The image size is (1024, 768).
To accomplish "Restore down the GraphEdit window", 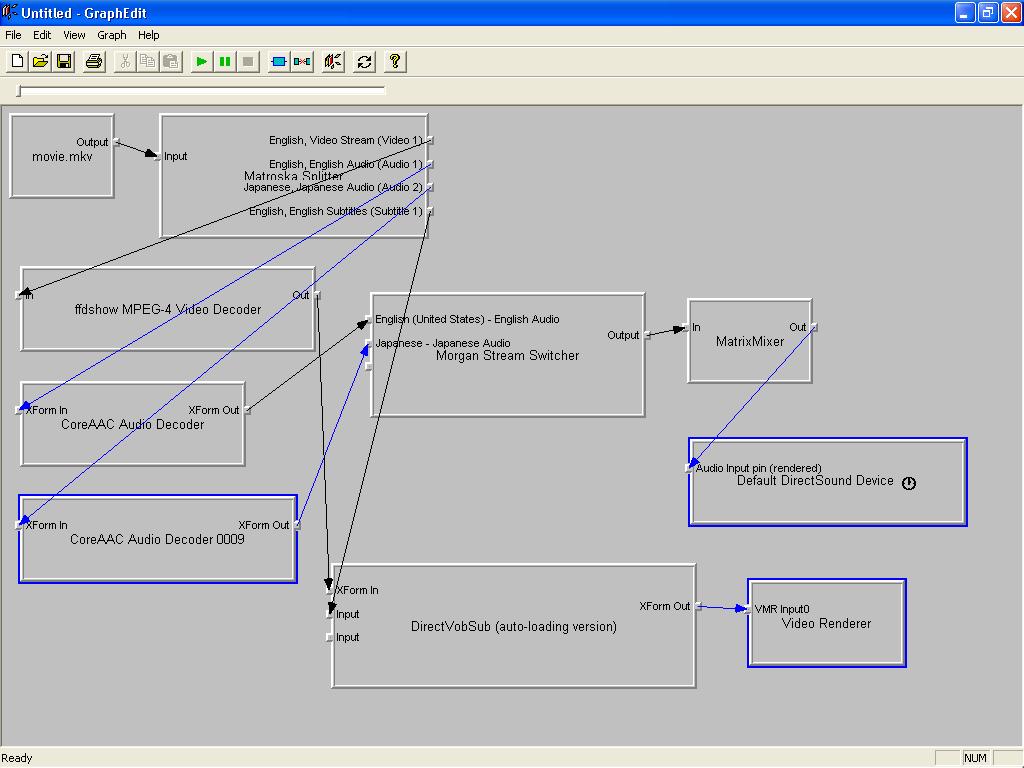I will [x=988, y=12].
